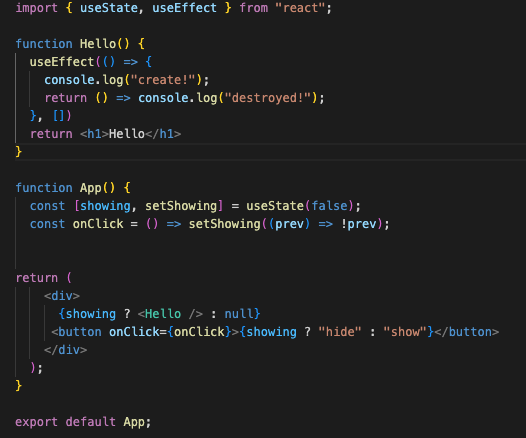Viewport: 526px width, 438px height.
Task: Click the false argument of useState
Action: pos(330,206)
